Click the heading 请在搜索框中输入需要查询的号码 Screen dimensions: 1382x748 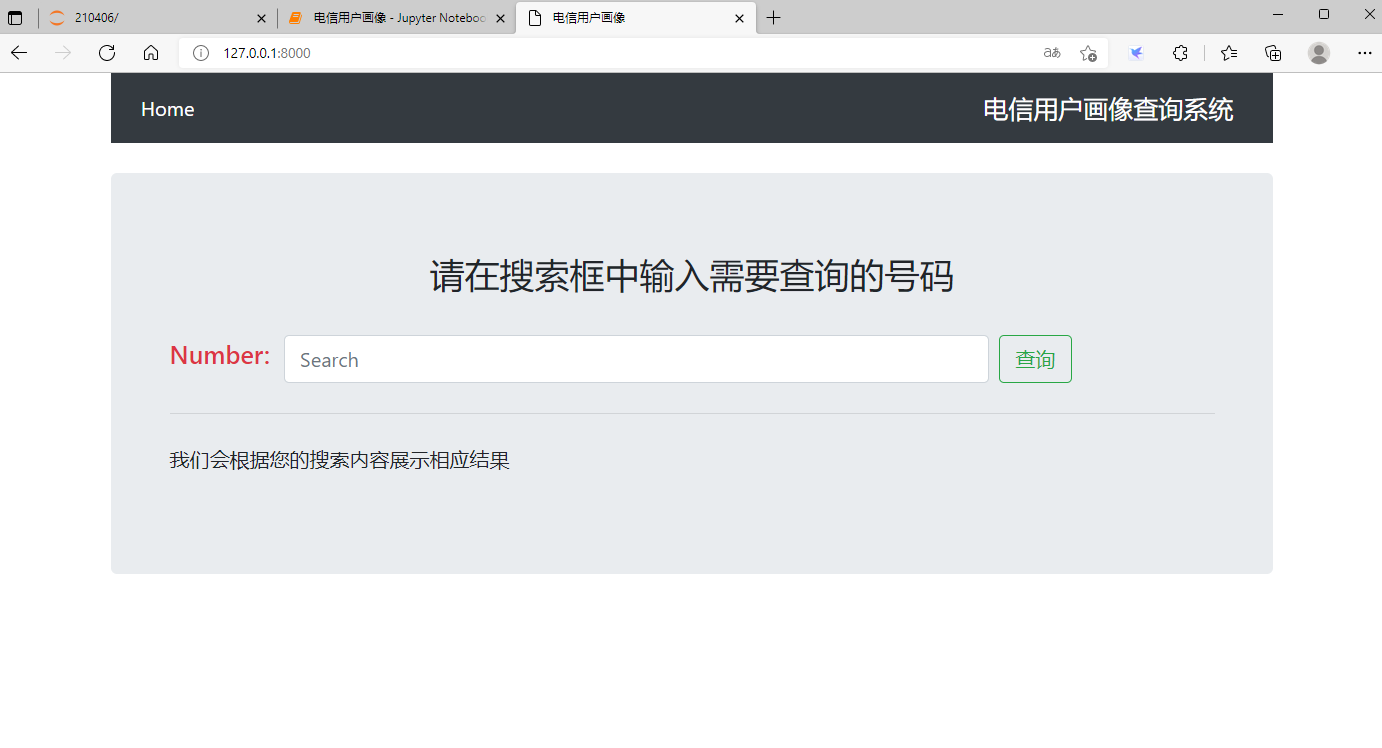[691, 277]
